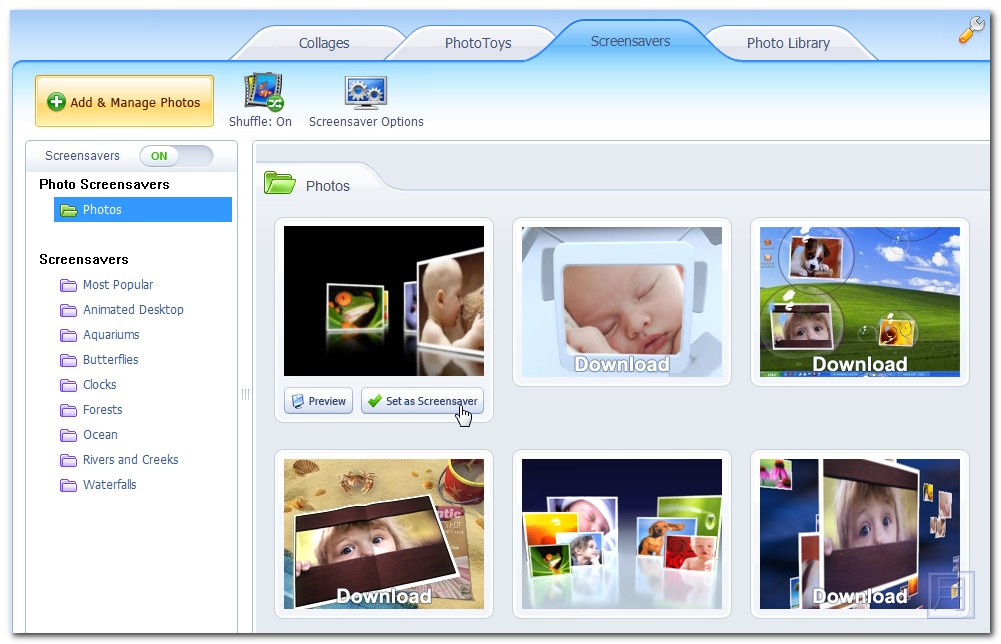The width and height of the screenshot is (1001, 644).
Task: Download the sleeping baby frame screensaver
Action: 622,302
